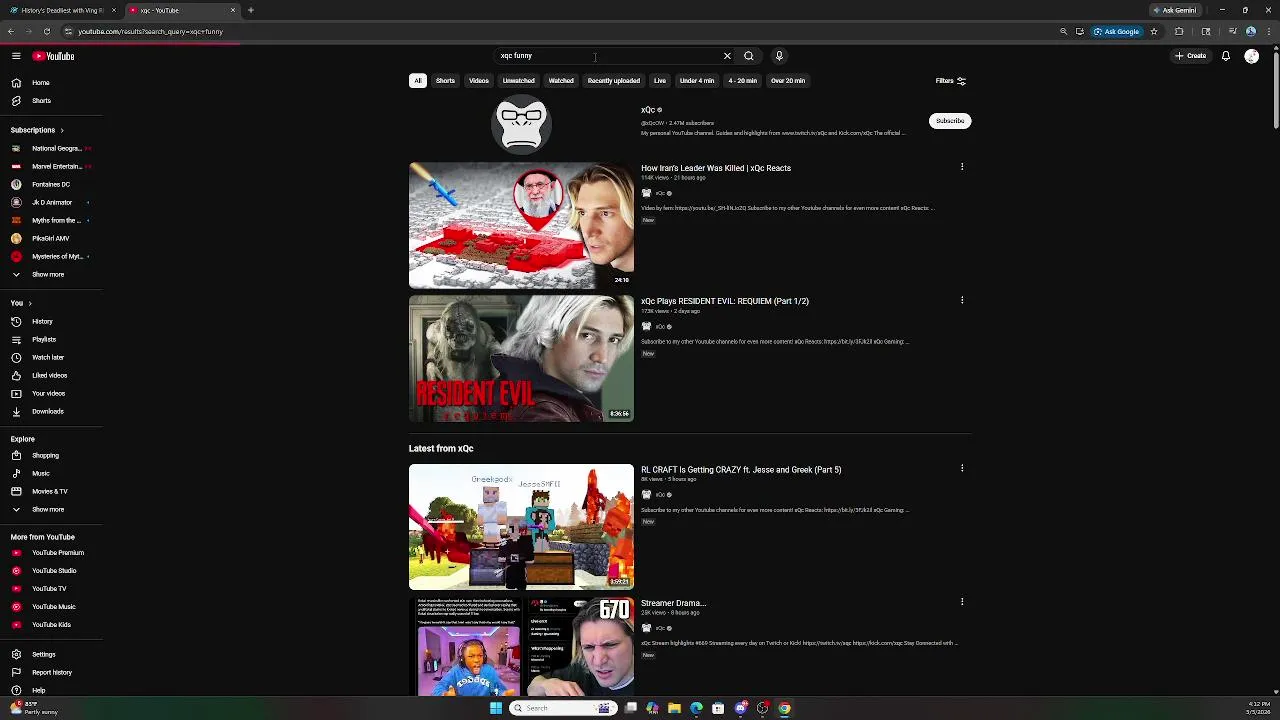
Task: Open Fontaines DC subscription channel
Action: pos(51,184)
